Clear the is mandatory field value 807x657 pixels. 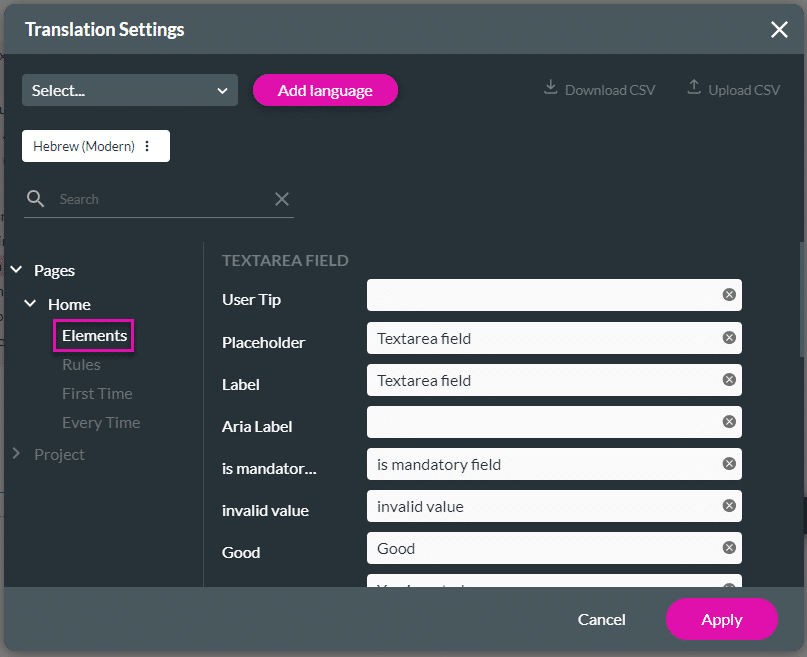(729, 464)
